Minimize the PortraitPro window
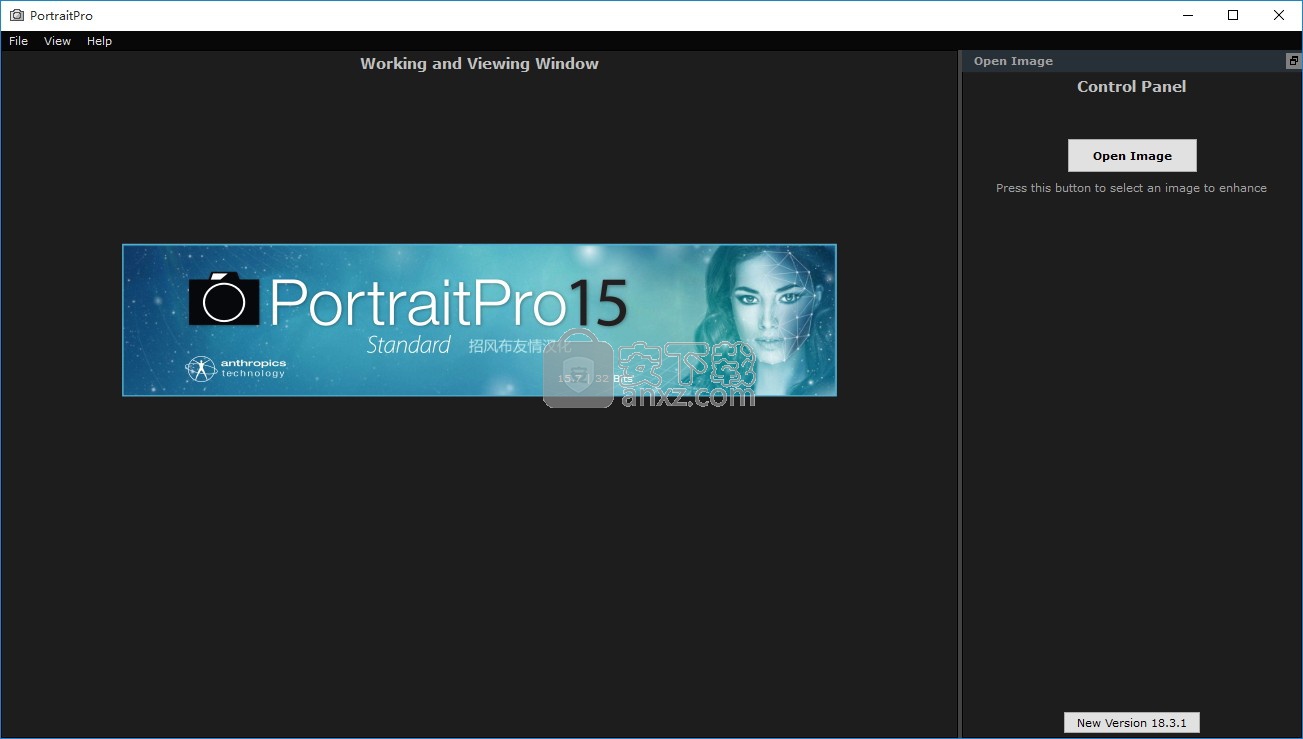 (x=1188, y=15)
